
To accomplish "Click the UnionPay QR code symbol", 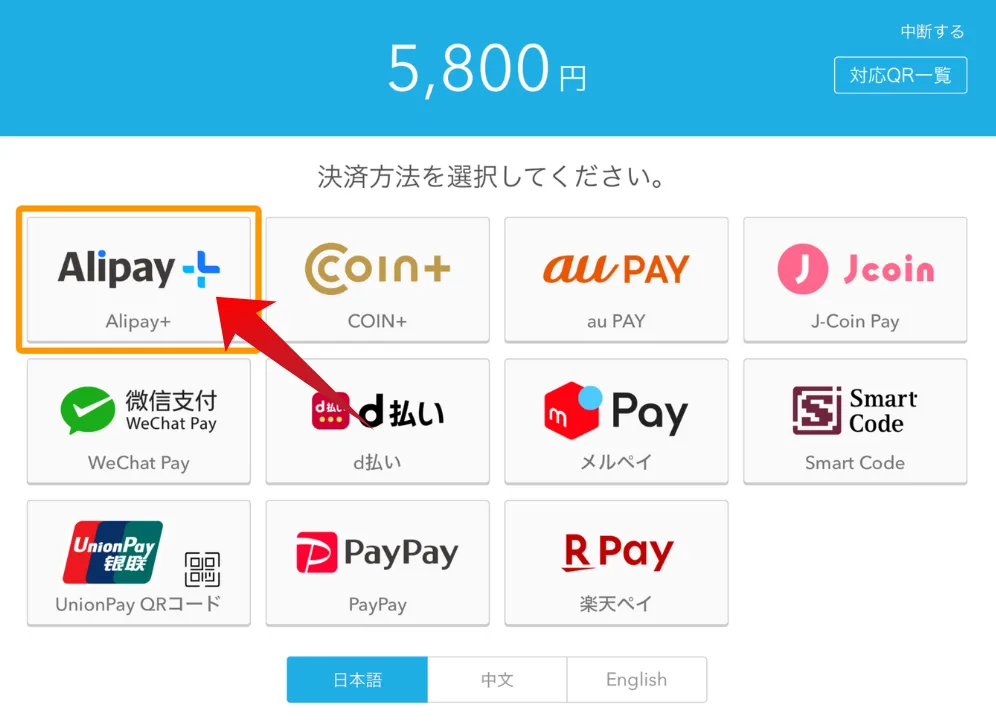I will pos(202,569).
